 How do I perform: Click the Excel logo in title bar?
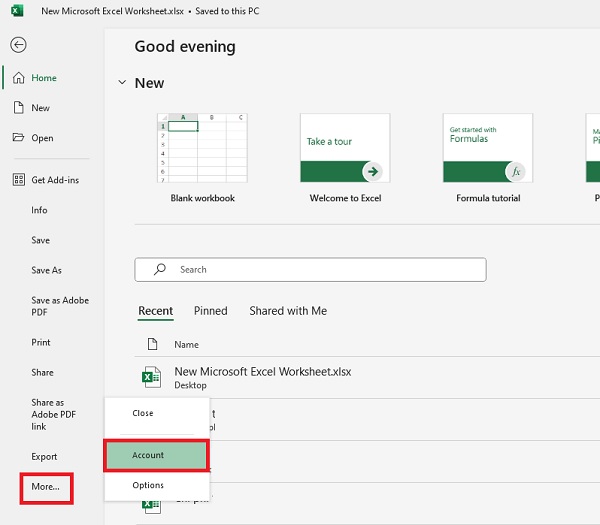coord(17,11)
